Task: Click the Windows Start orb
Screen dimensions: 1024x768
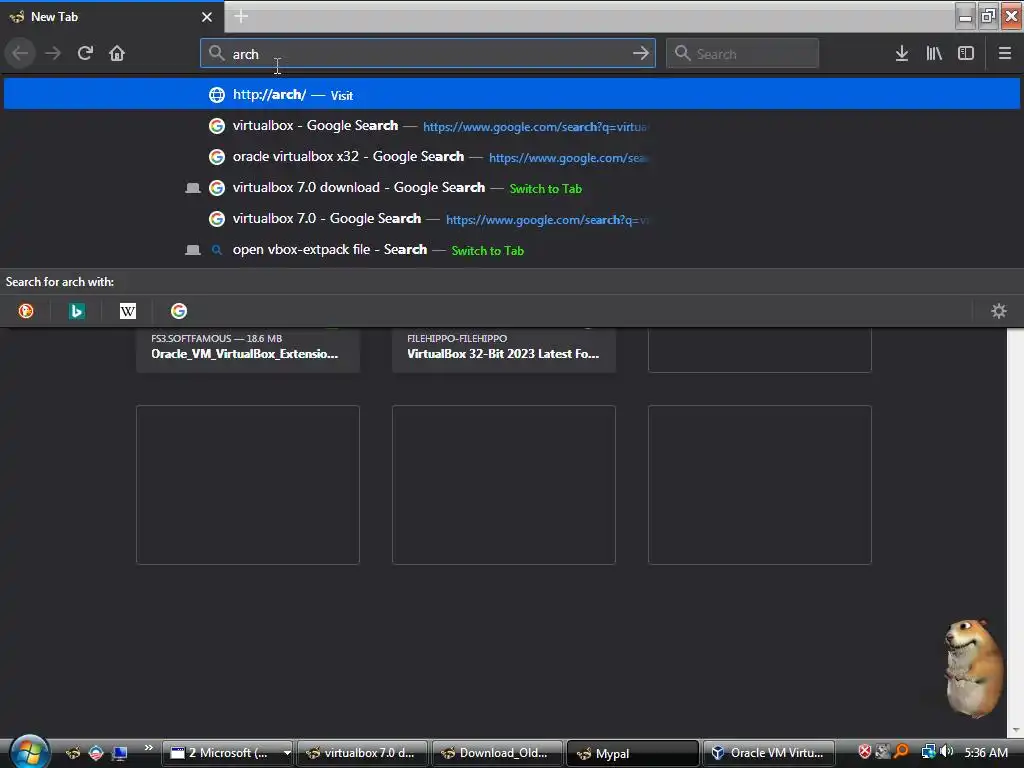Action: tap(29, 751)
